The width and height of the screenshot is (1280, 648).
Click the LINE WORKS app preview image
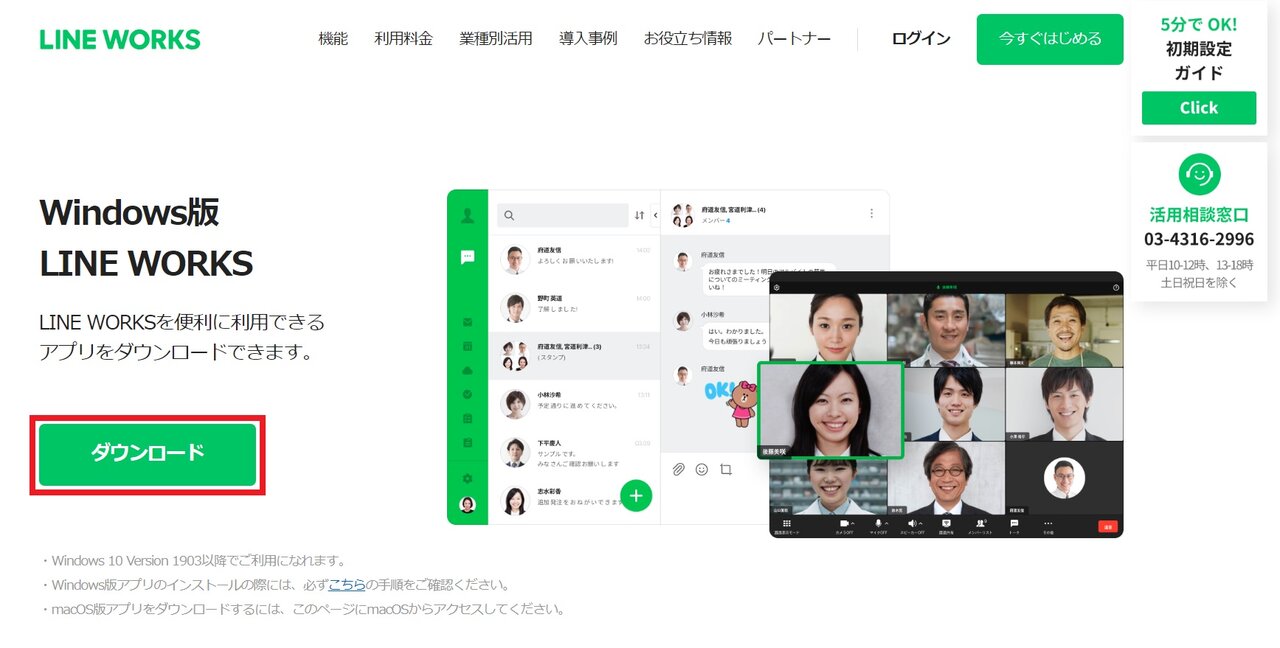coord(785,363)
